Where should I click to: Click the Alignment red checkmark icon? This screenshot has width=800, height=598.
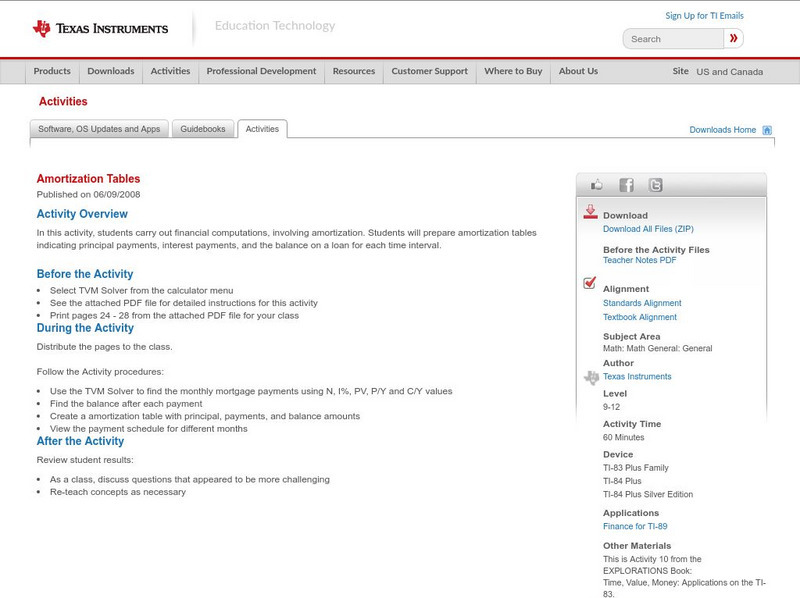coord(590,282)
